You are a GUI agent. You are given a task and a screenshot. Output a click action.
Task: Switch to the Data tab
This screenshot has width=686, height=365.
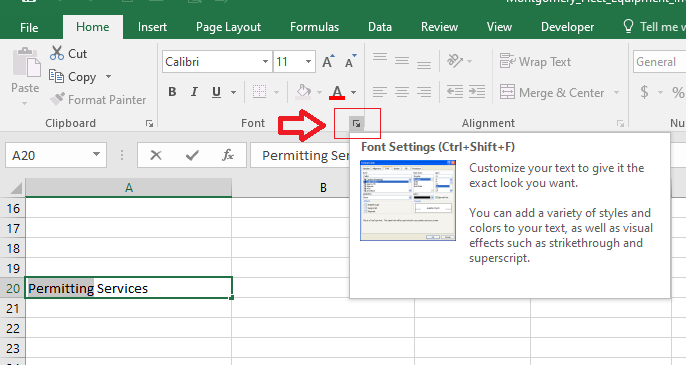380,27
